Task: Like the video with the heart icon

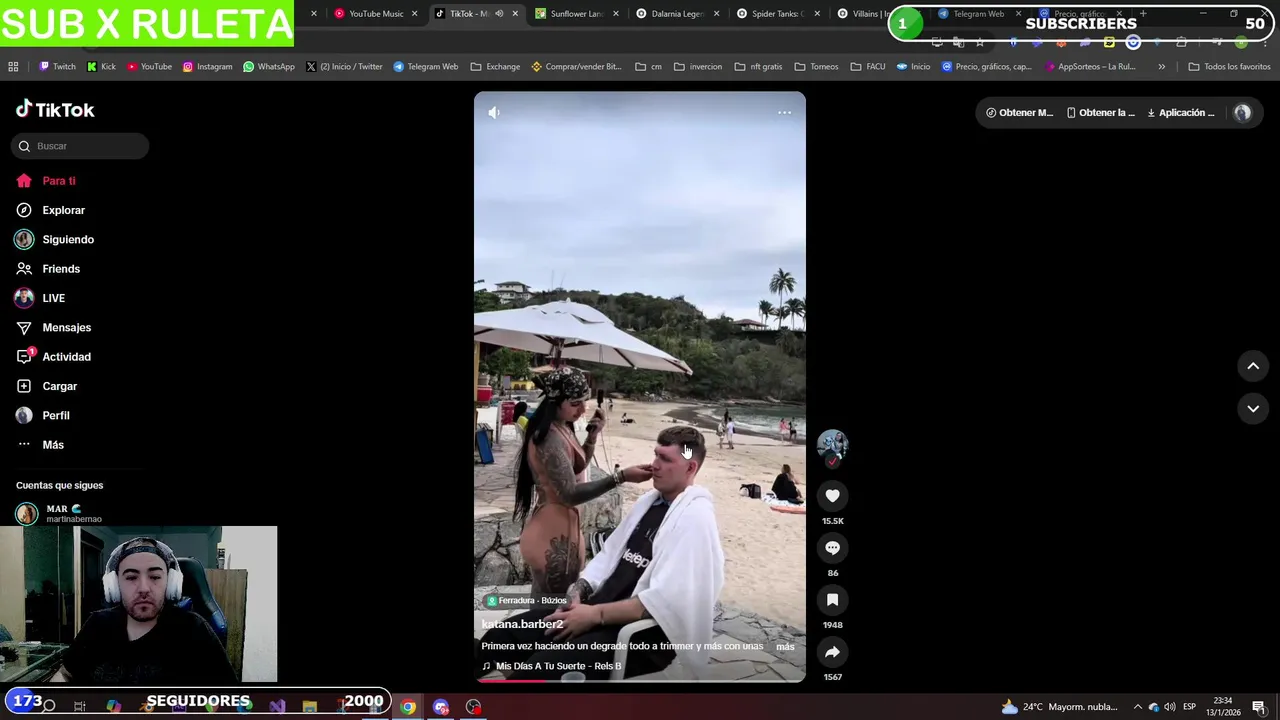Action: (832, 496)
